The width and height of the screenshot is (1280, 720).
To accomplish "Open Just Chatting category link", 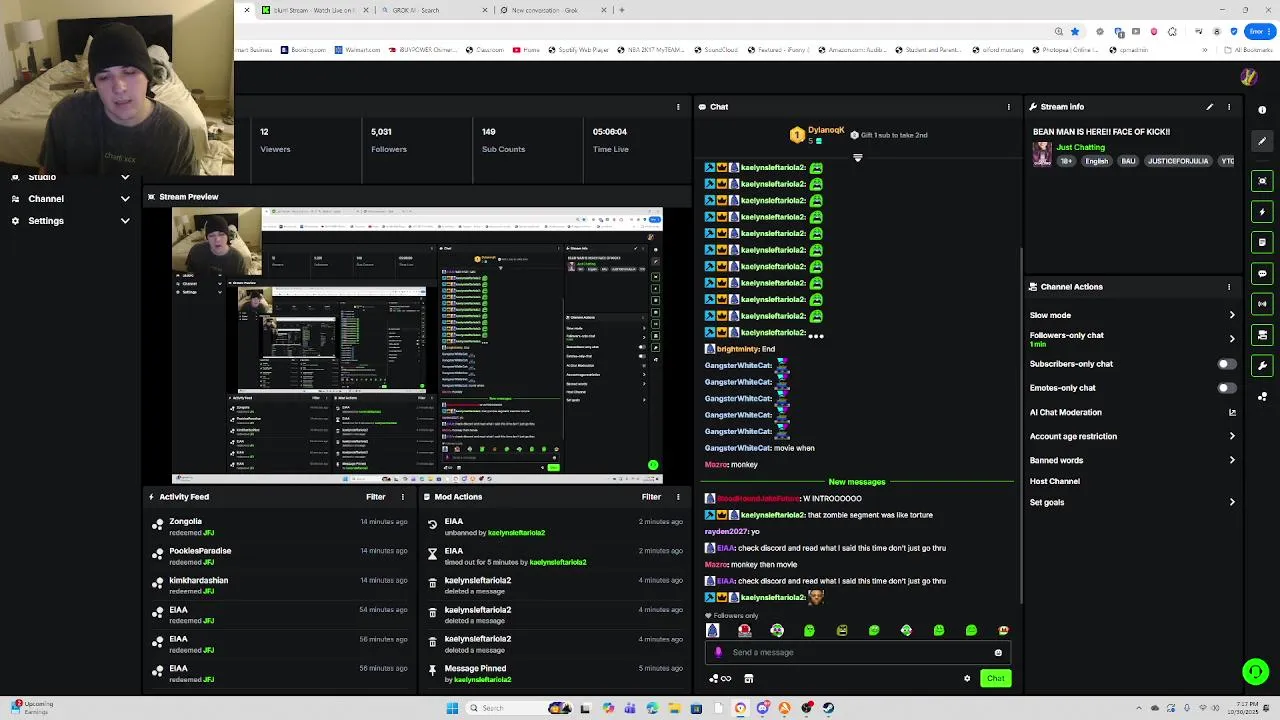I will [1081, 148].
